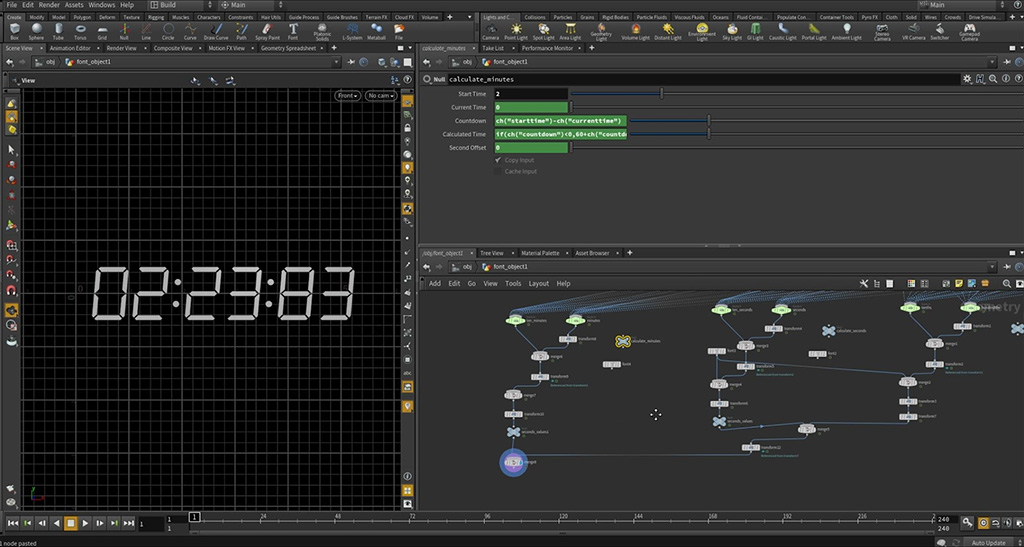Enable the Cache Input checkbox
The height and width of the screenshot is (547, 1024).
tap(498, 172)
